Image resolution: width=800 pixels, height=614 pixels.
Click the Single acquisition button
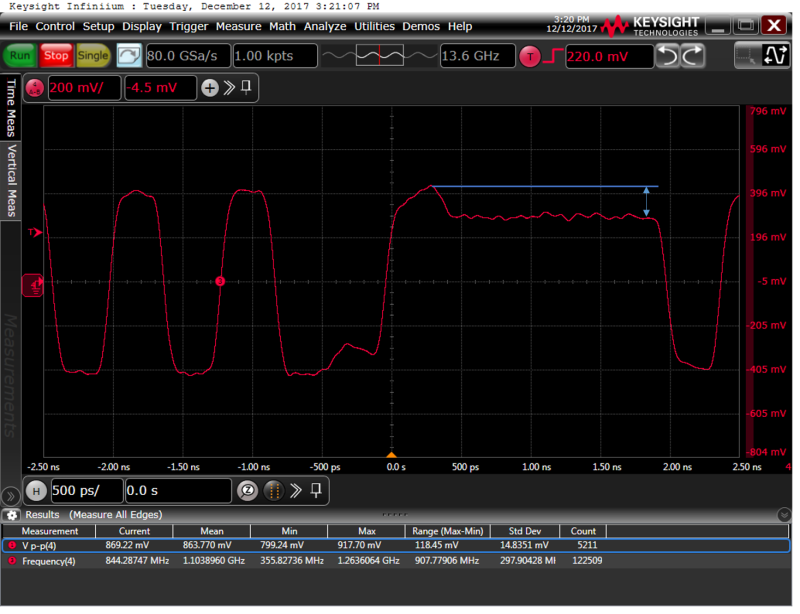[x=92, y=56]
